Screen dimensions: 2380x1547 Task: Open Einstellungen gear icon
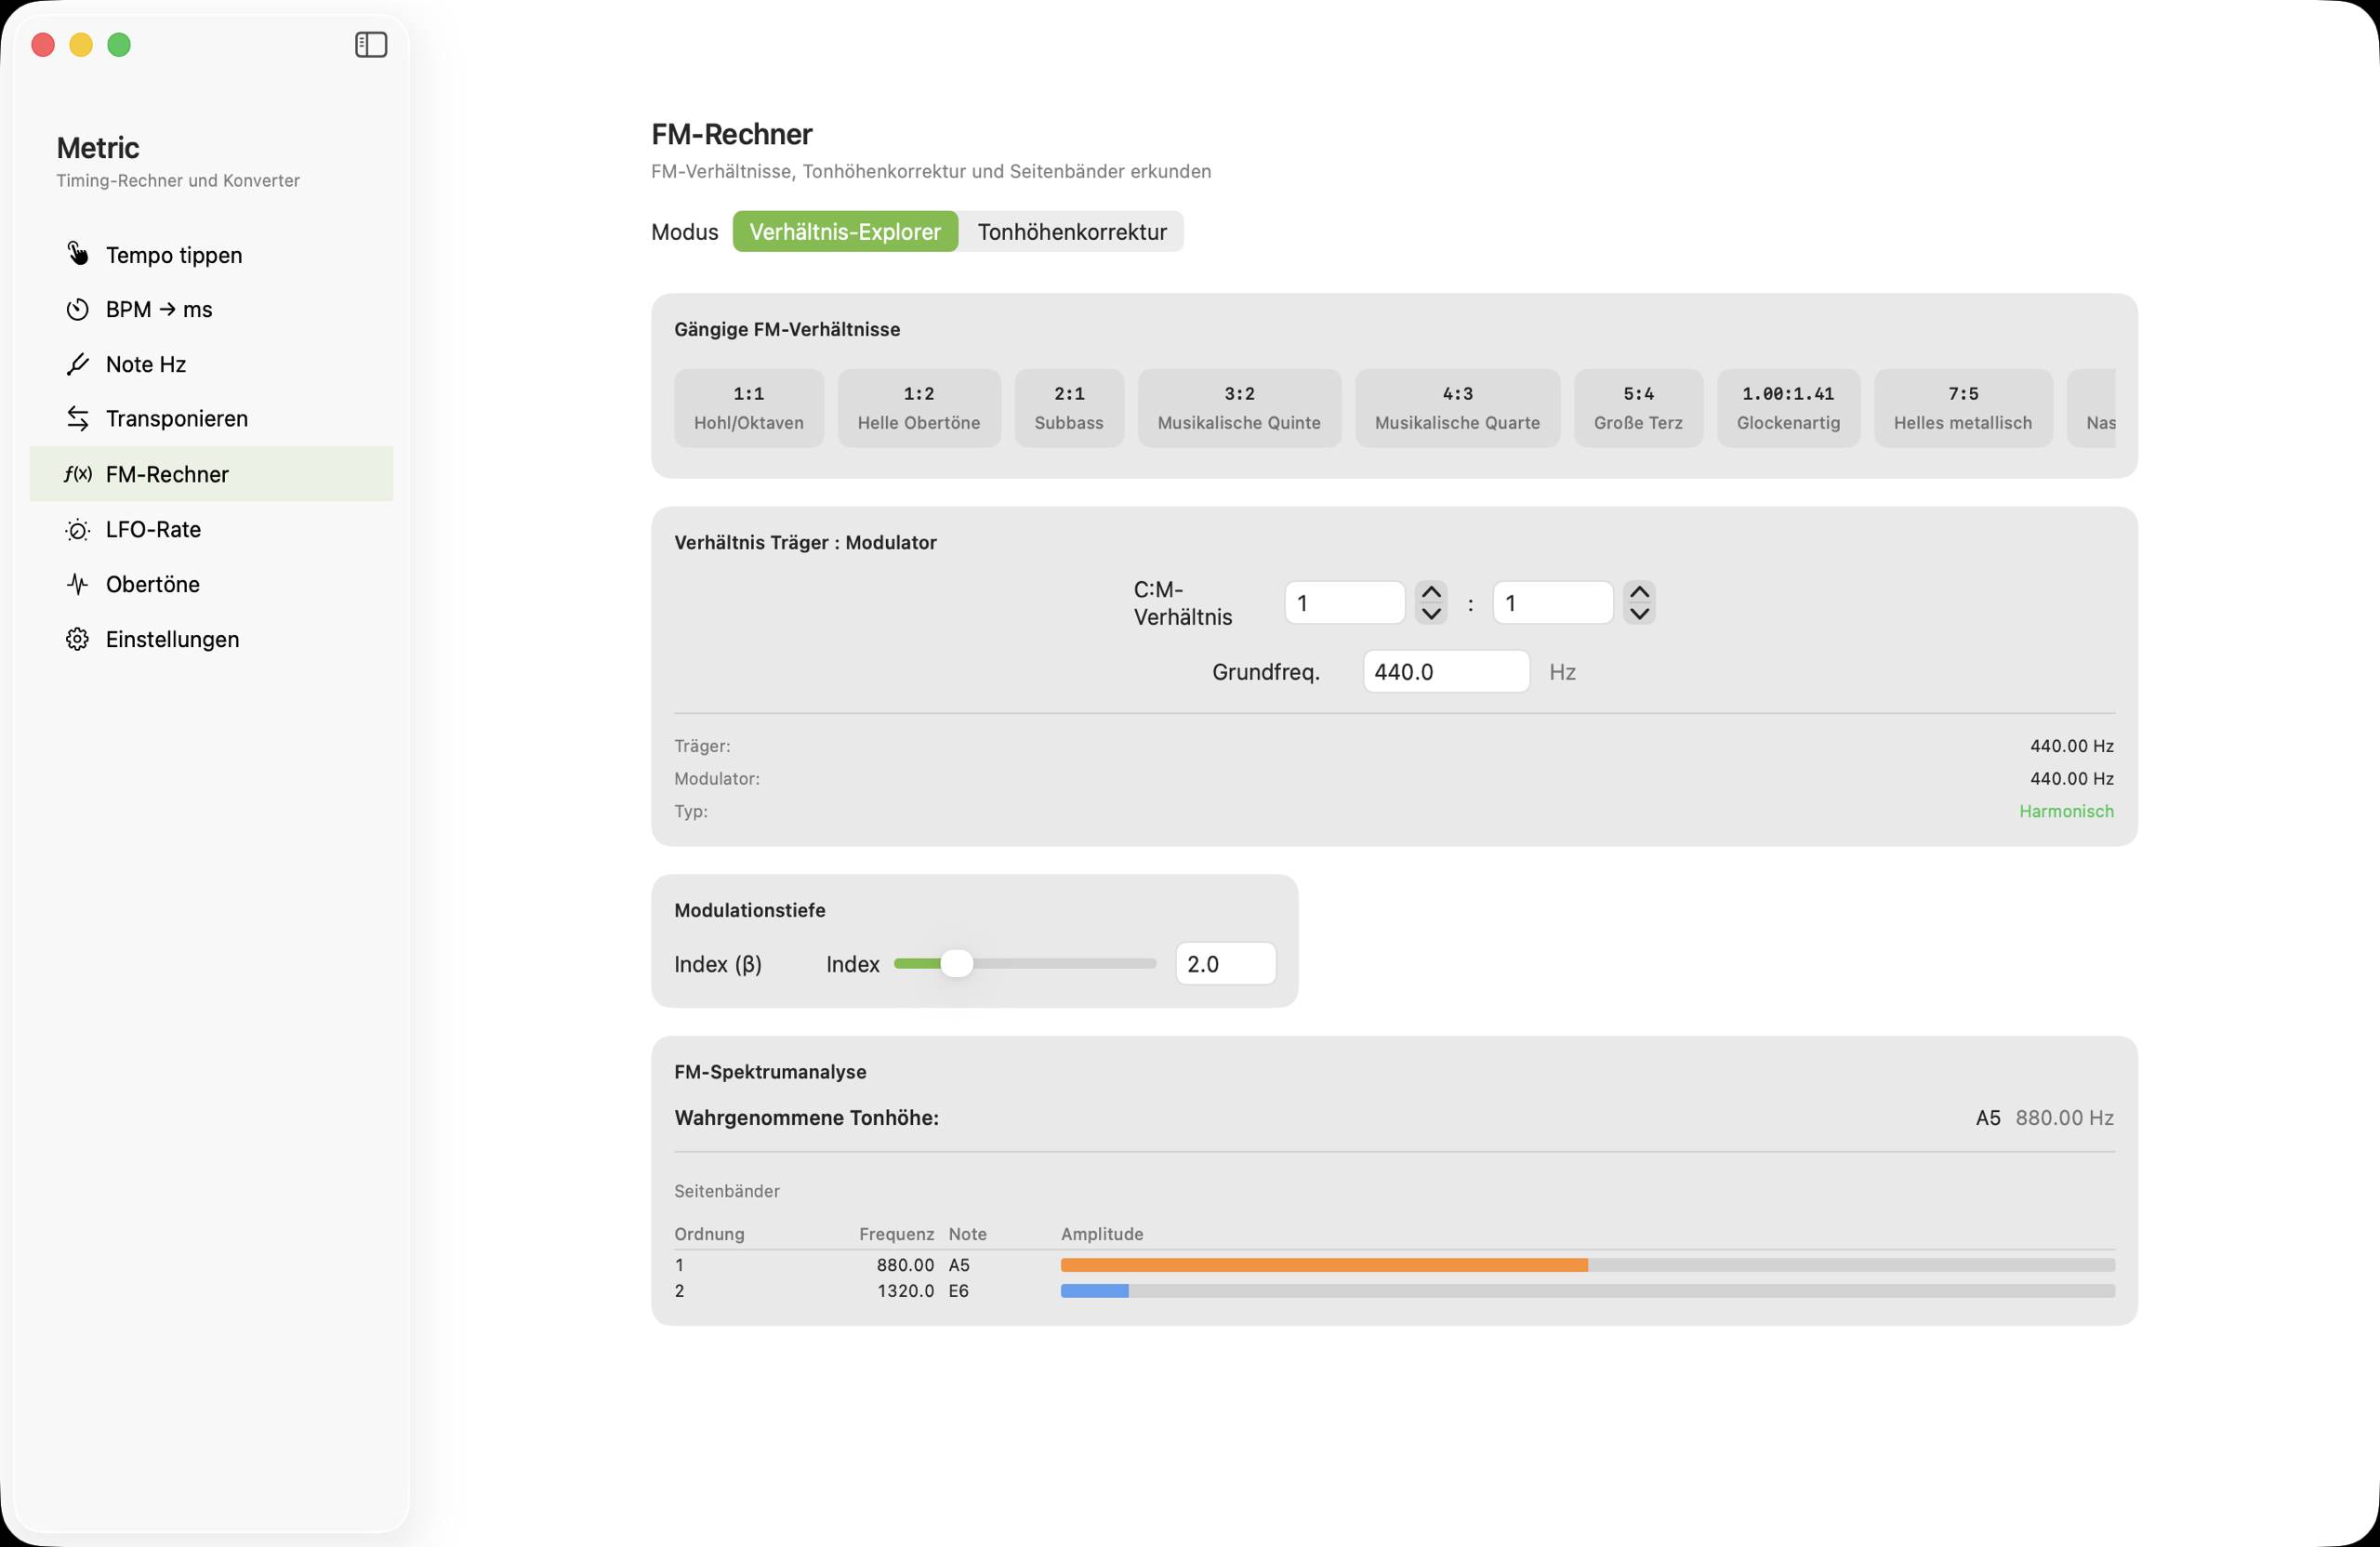pyautogui.click(x=77, y=639)
